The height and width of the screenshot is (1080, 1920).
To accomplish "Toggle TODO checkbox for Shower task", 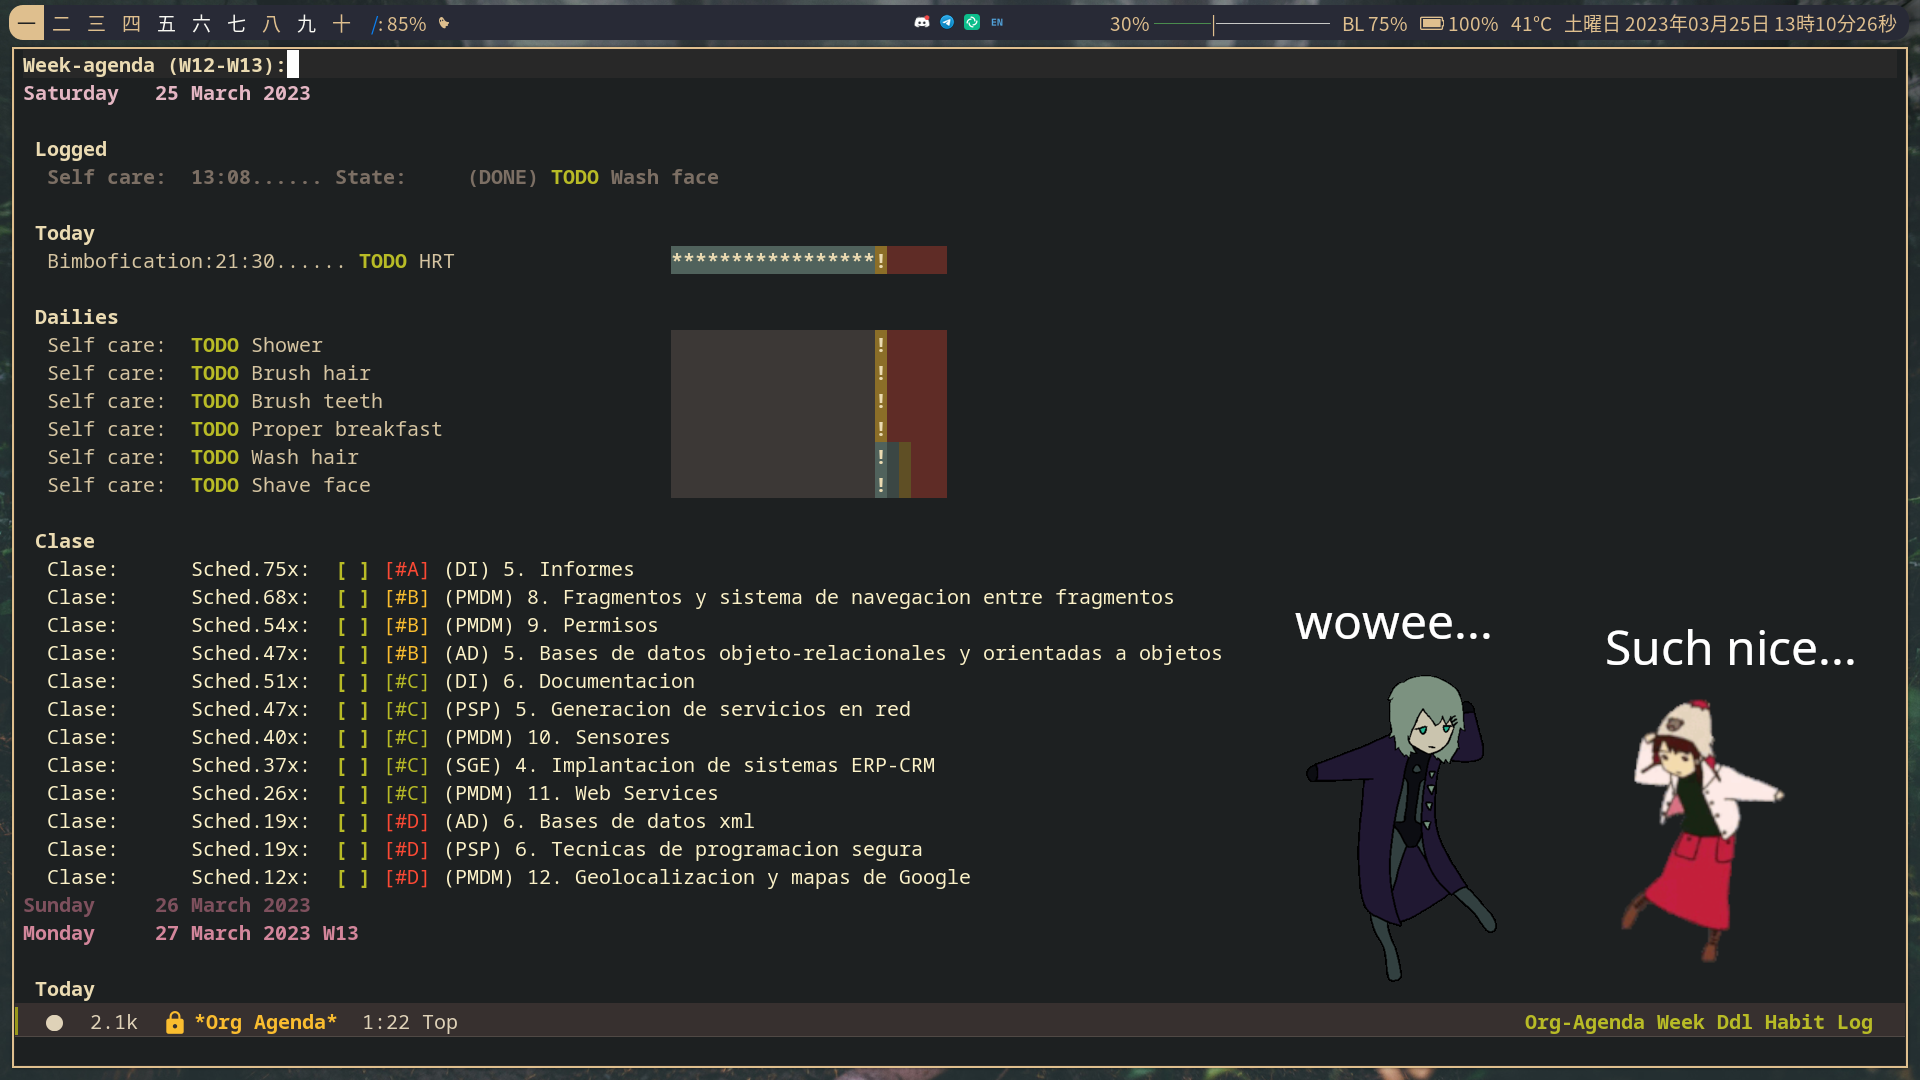I will click(x=214, y=344).
